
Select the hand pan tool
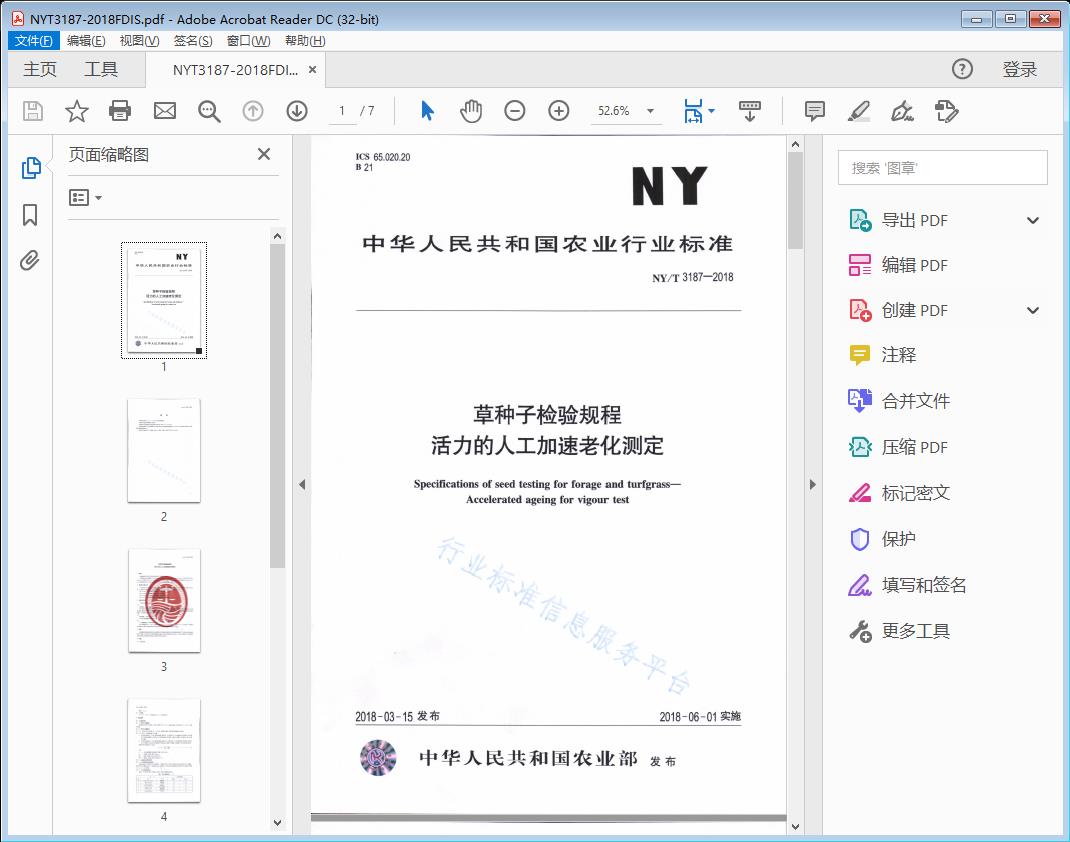471,111
